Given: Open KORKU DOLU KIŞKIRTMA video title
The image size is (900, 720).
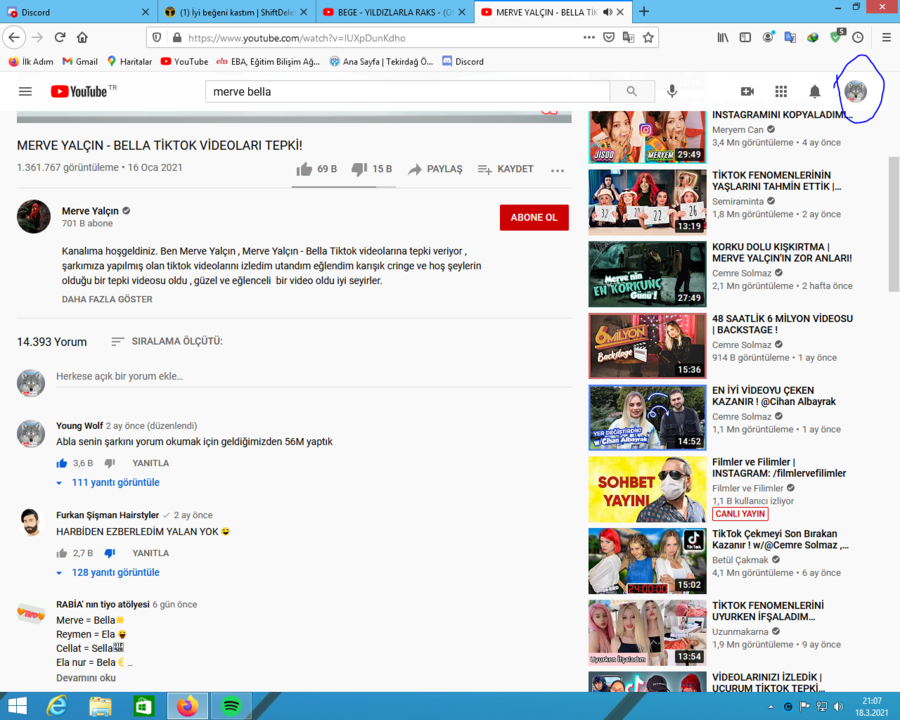Looking at the screenshot, I should pyautogui.click(x=782, y=252).
